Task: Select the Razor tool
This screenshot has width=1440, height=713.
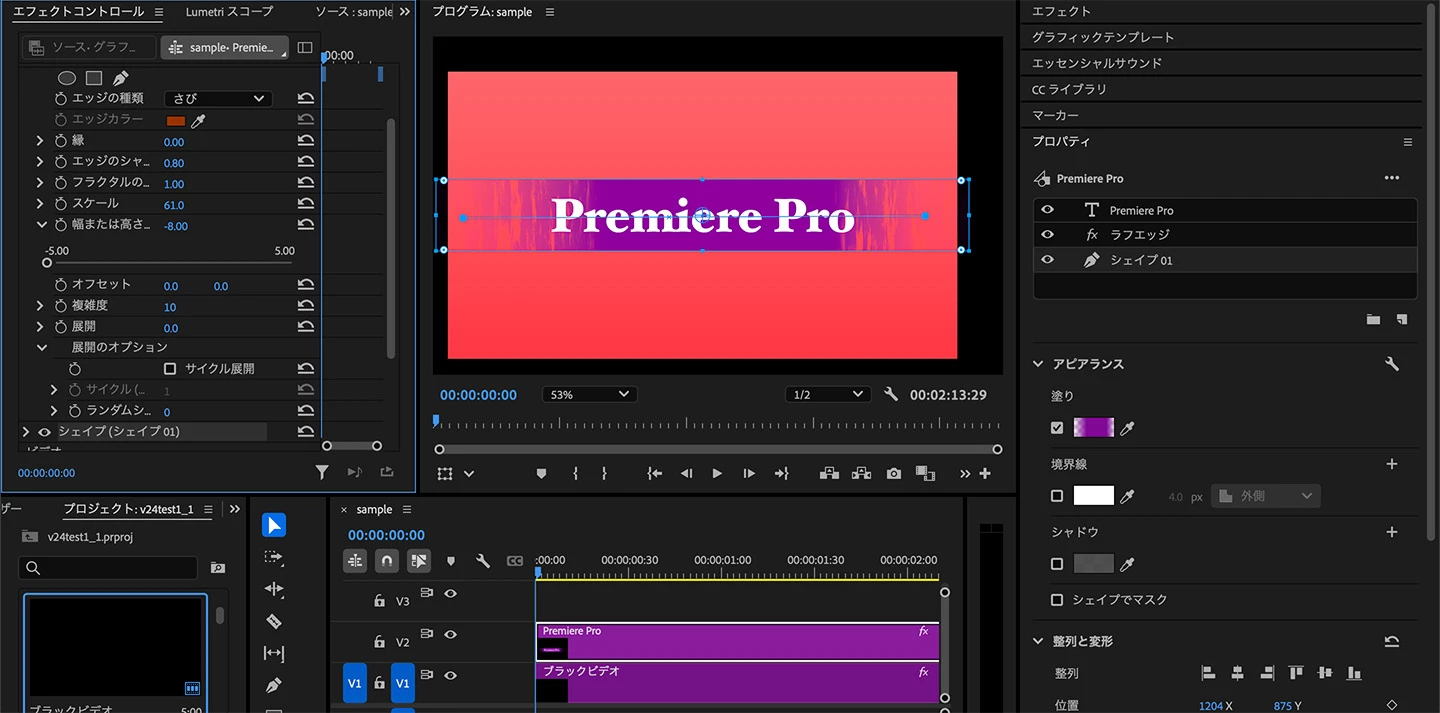Action: [274, 621]
